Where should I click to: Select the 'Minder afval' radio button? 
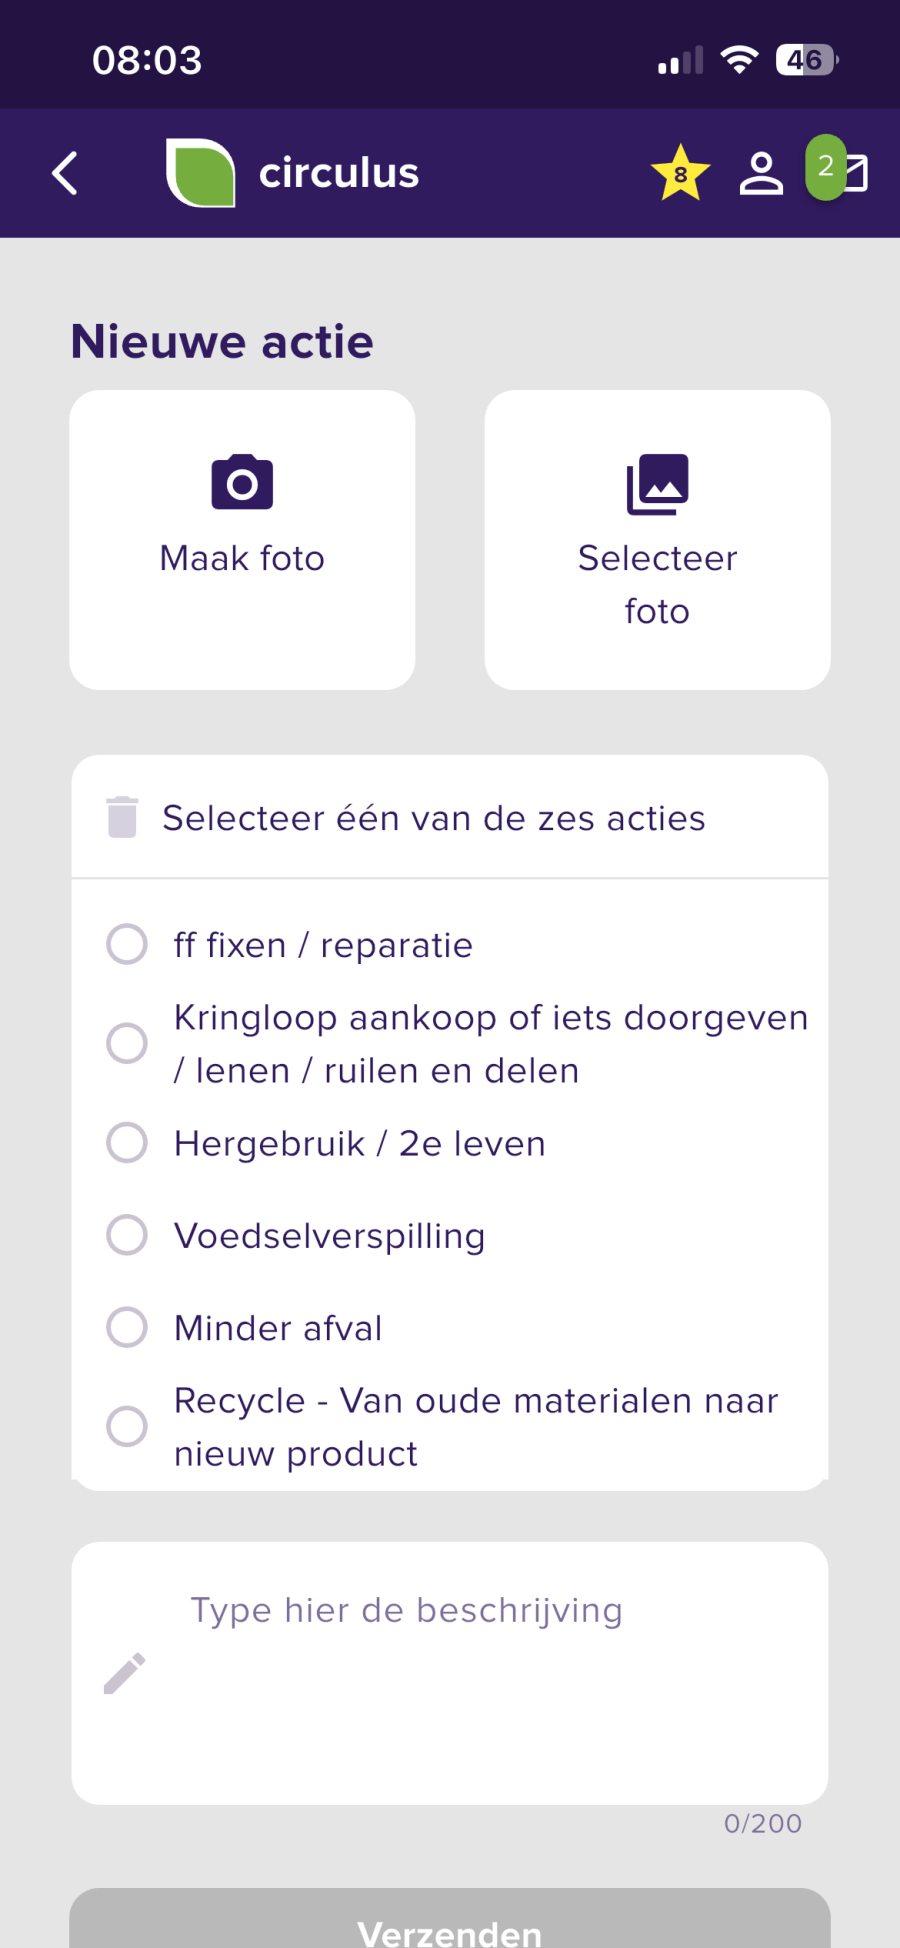pos(127,1327)
